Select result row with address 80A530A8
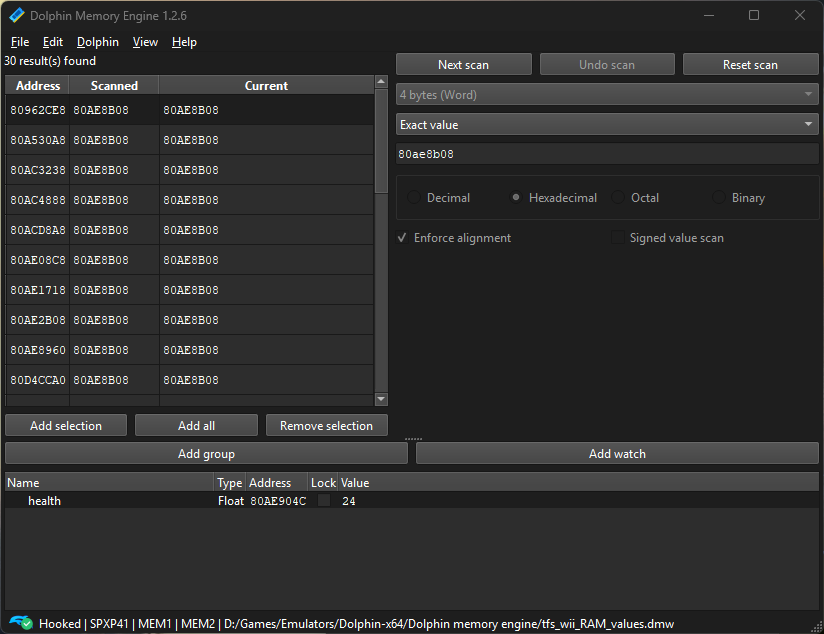This screenshot has height=634, width=824. pyautogui.click(x=190, y=140)
